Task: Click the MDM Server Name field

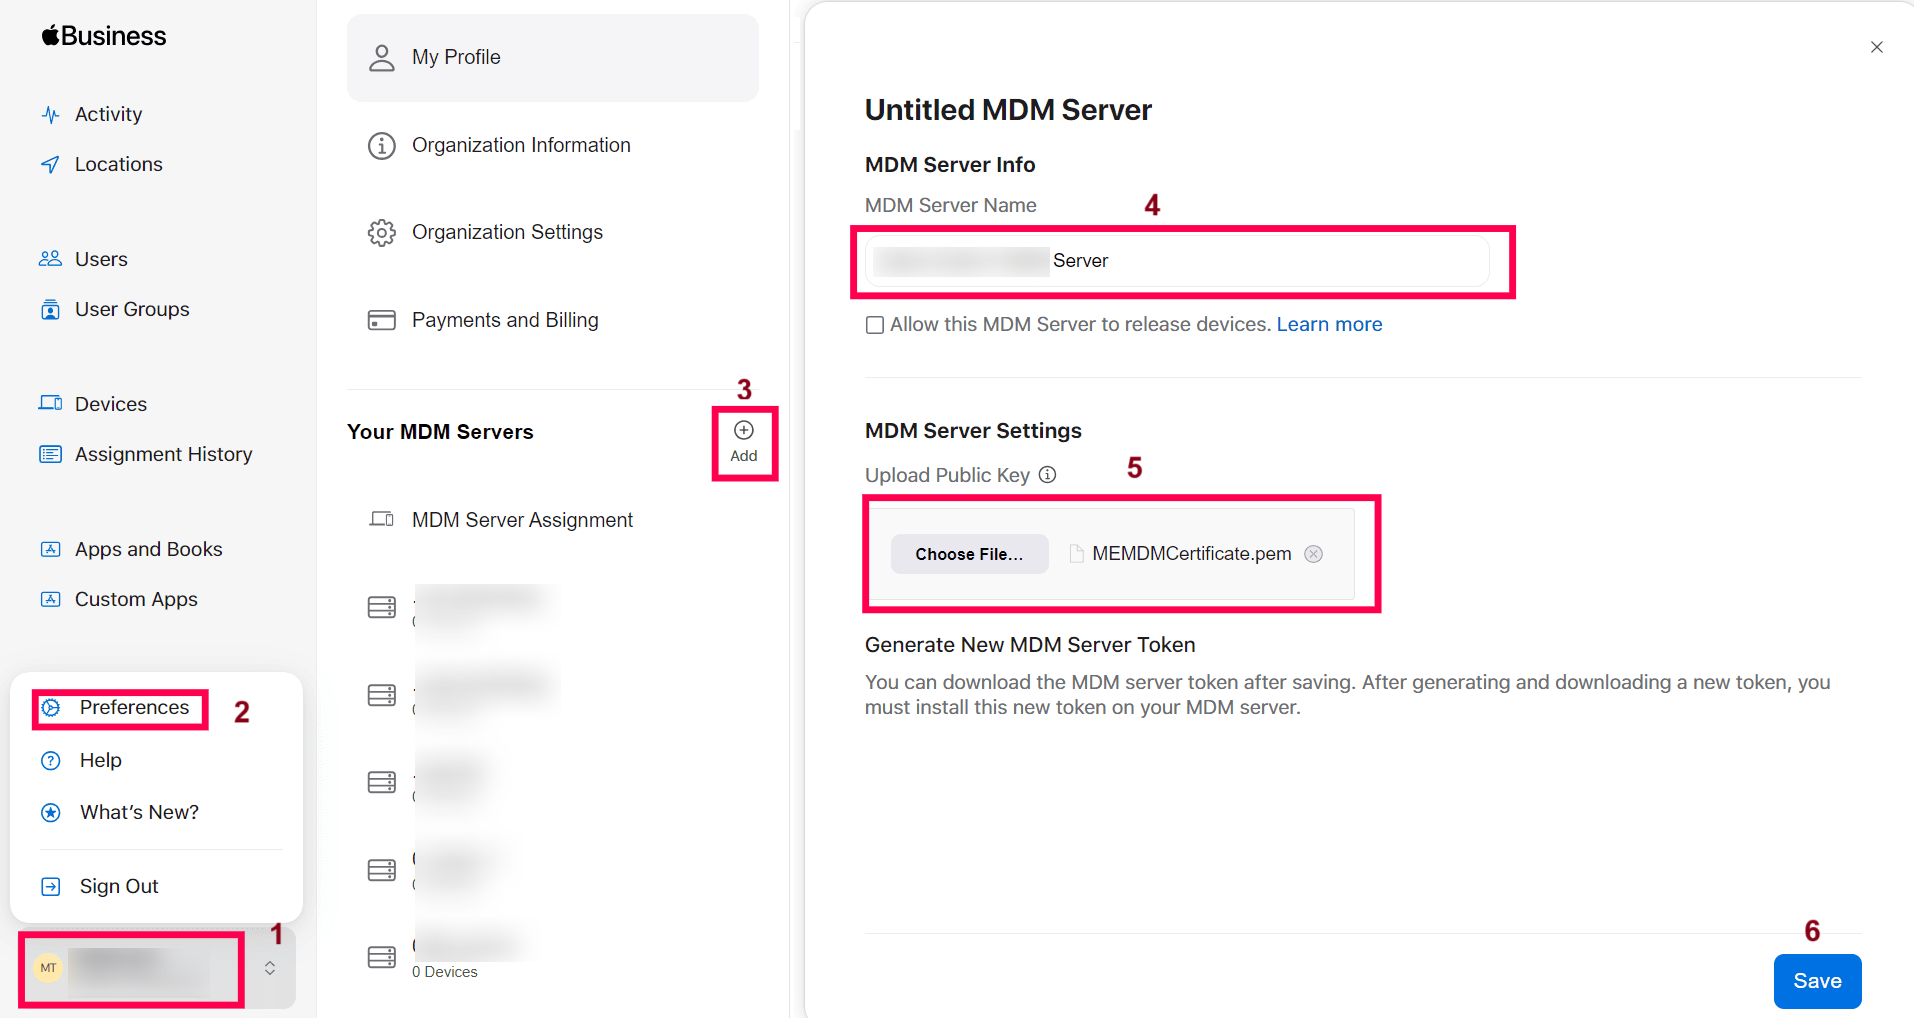Action: 1177,261
